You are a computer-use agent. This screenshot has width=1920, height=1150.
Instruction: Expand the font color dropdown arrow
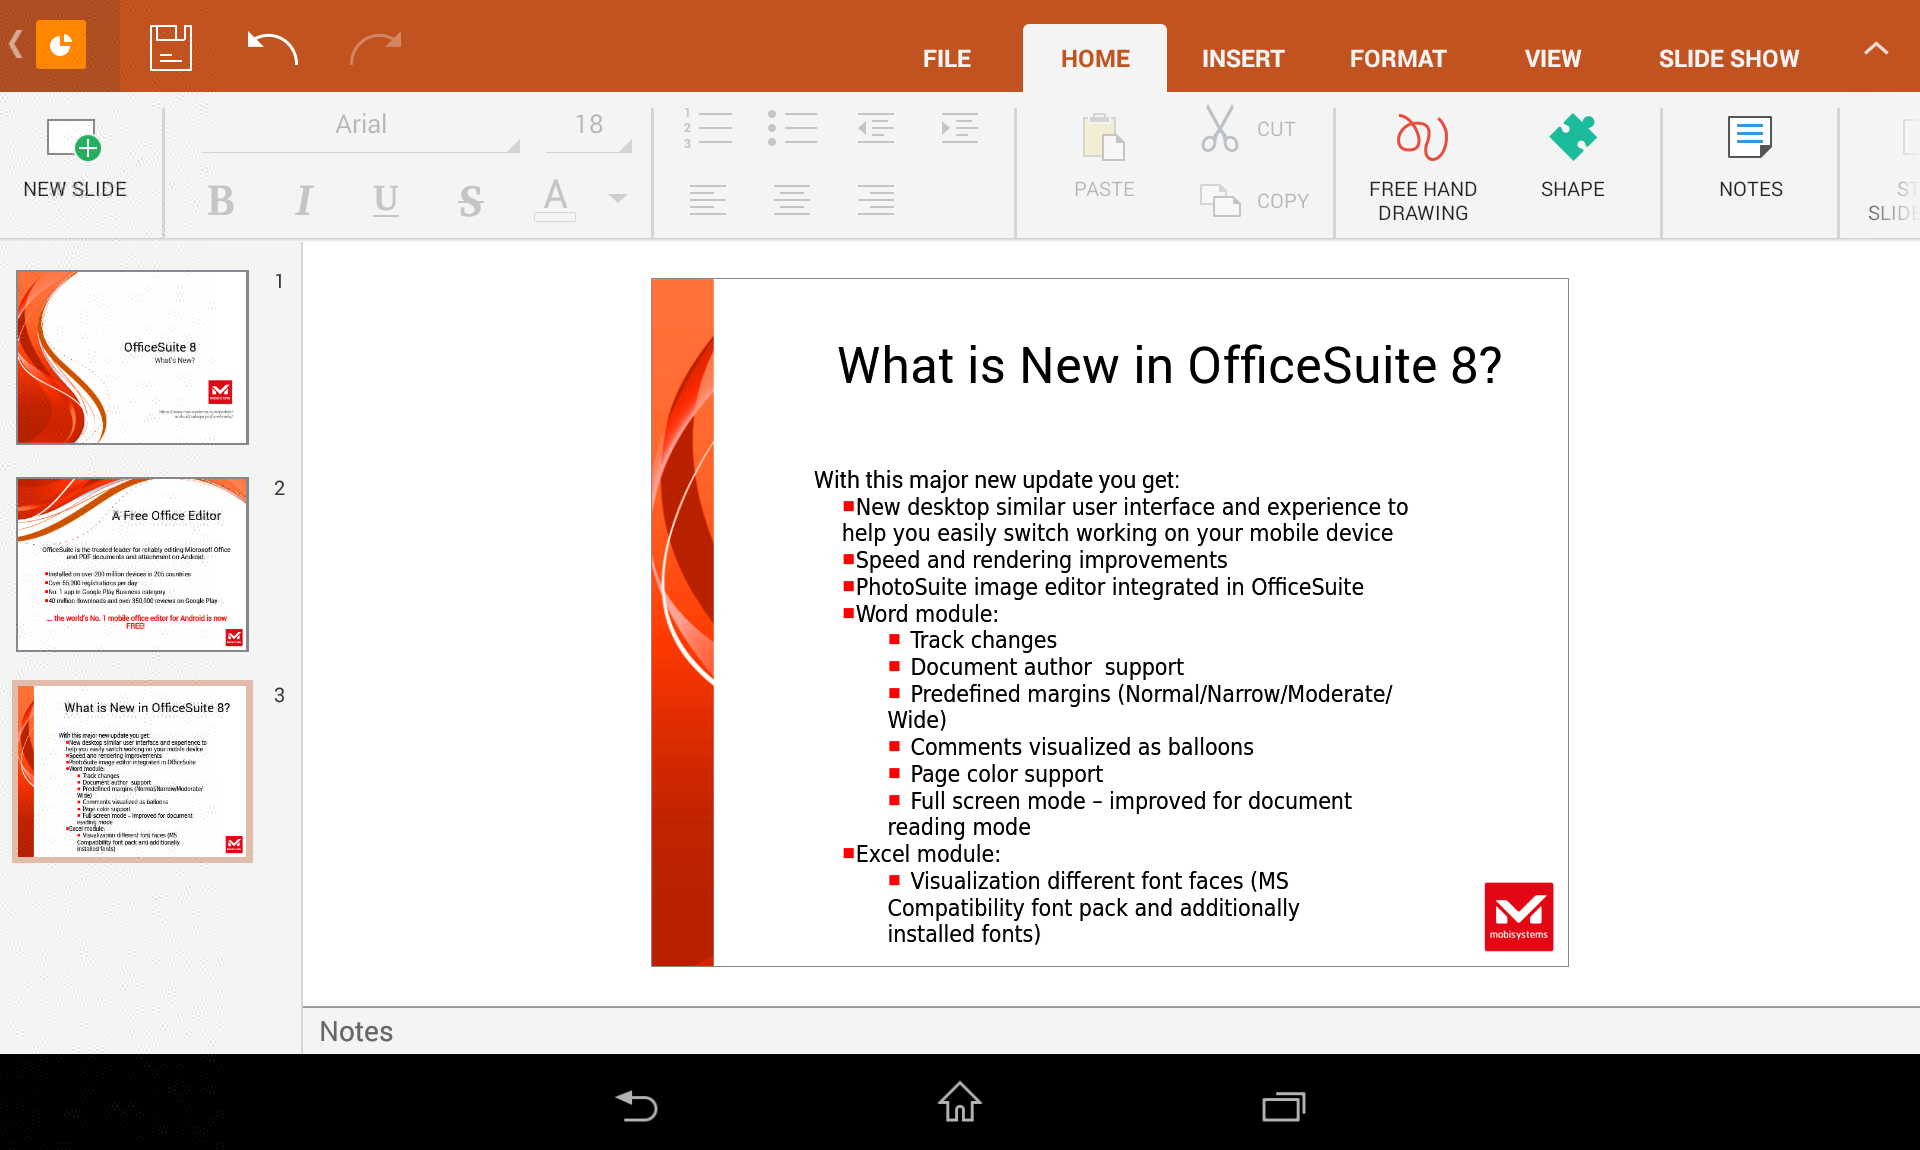point(618,198)
